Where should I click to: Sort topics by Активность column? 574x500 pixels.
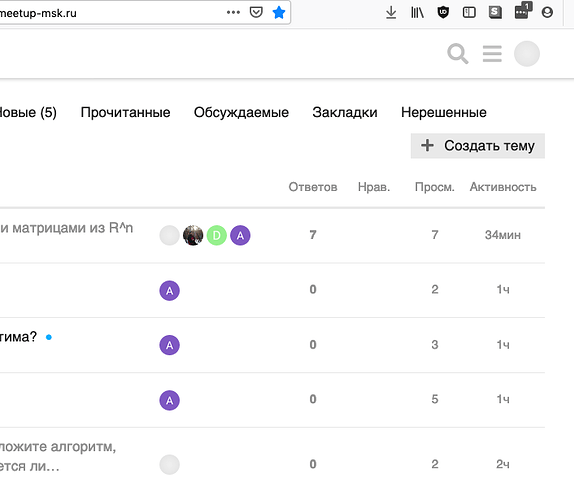503,187
